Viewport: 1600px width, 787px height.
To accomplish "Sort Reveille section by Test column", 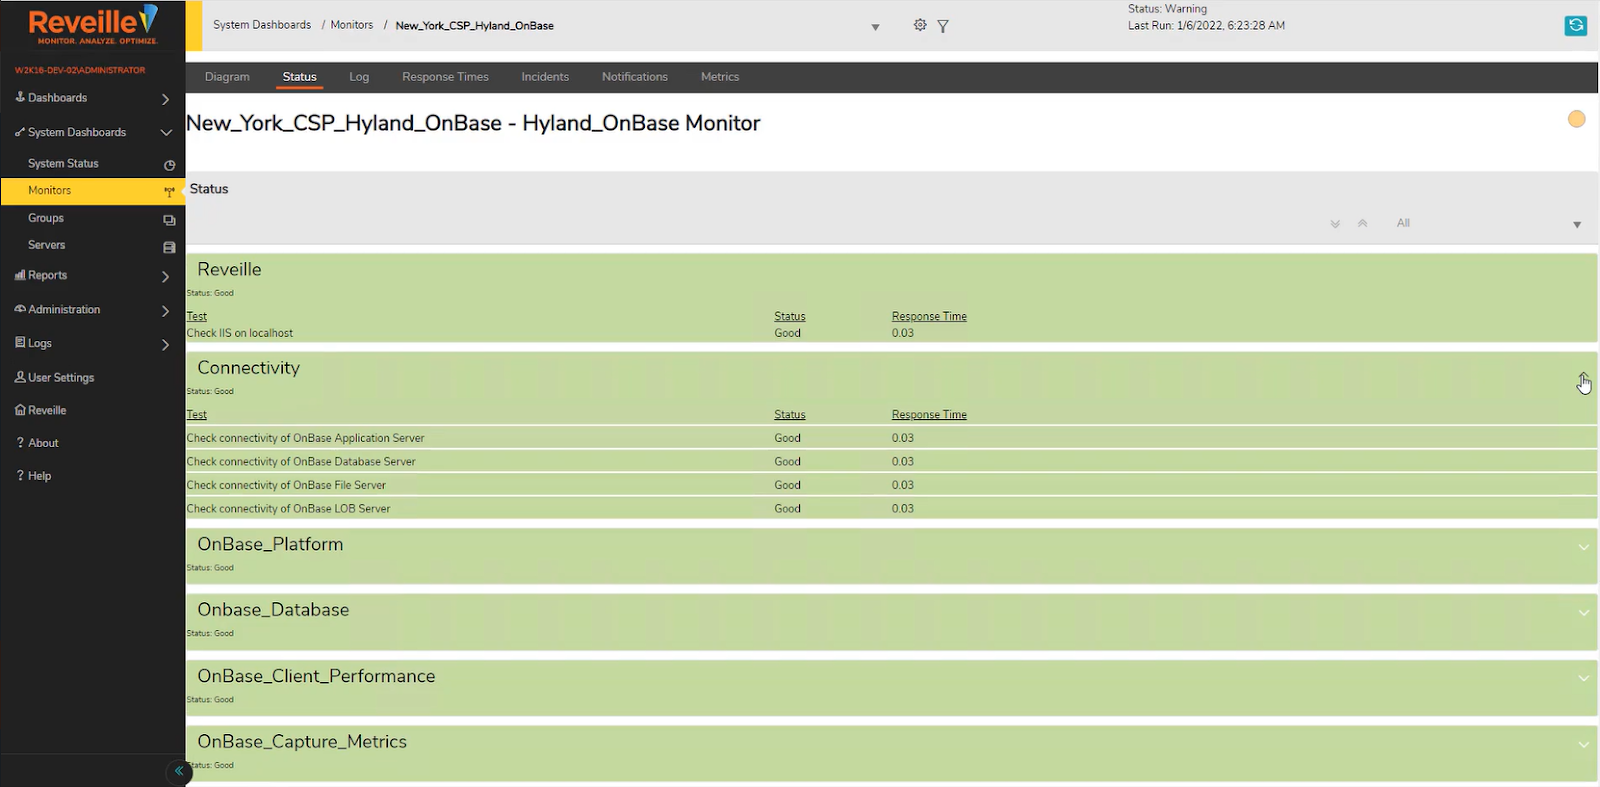I will (197, 316).
